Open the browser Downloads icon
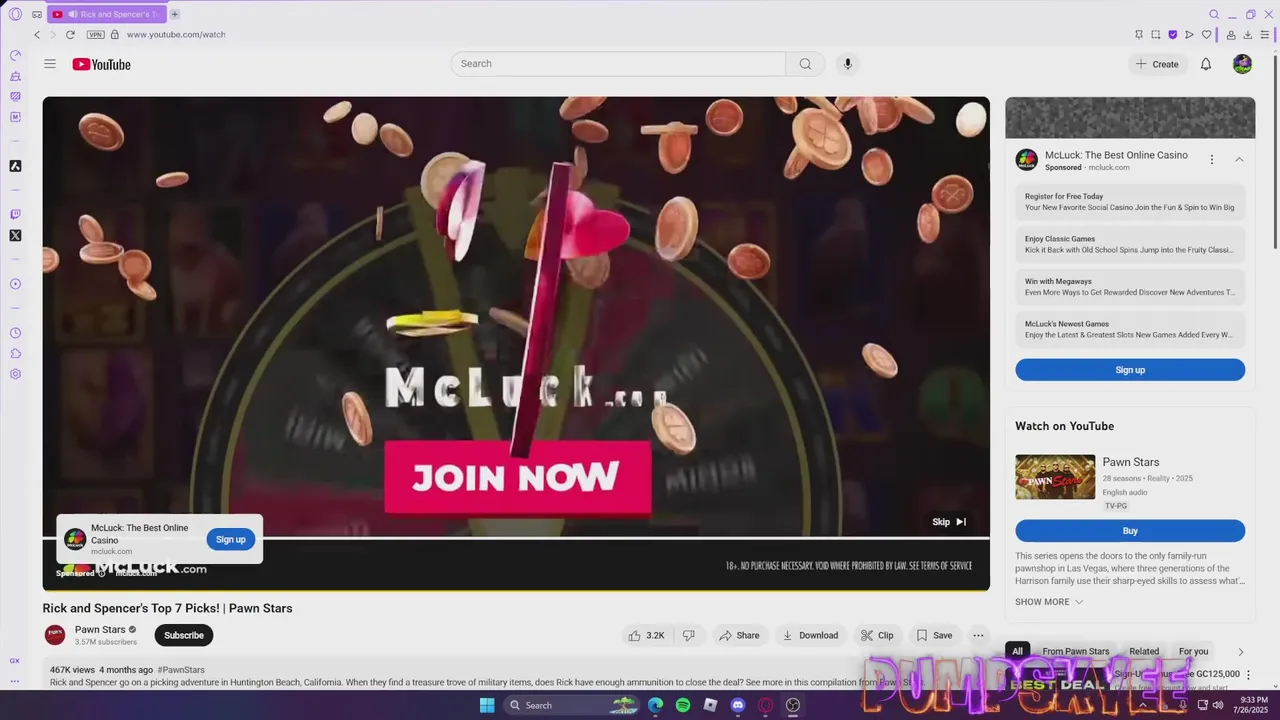Image resolution: width=1280 pixels, height=720 pixels. tap(1248, 34)
